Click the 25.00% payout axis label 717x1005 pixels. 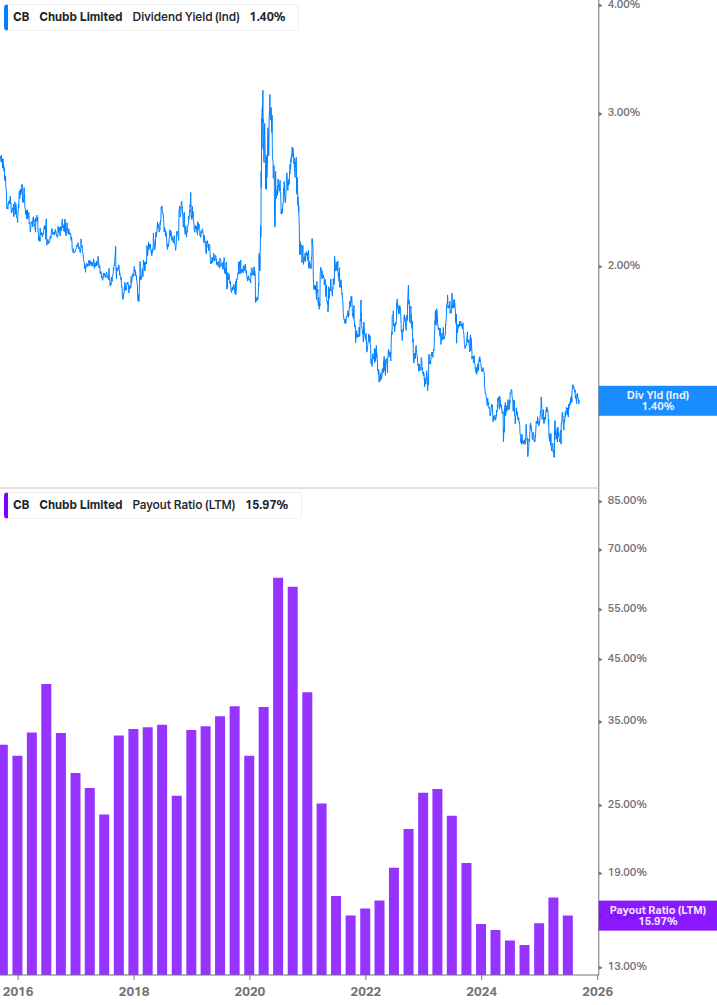point(627,804)
